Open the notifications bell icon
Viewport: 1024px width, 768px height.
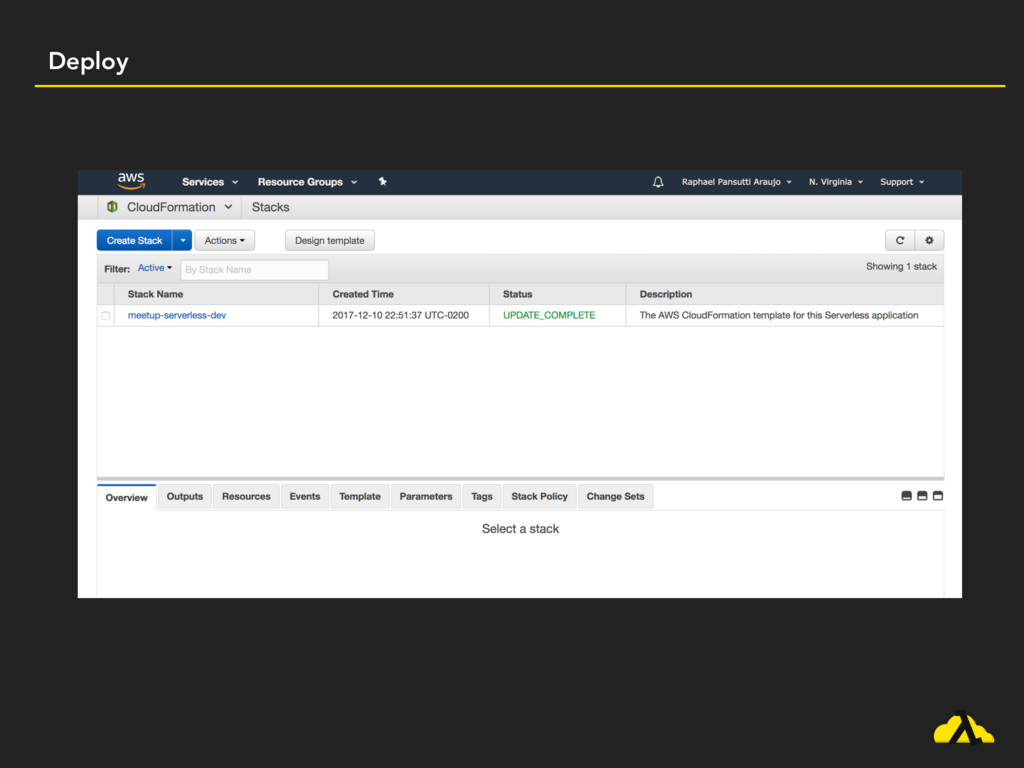pyautogui.click(x=658, y=182)
